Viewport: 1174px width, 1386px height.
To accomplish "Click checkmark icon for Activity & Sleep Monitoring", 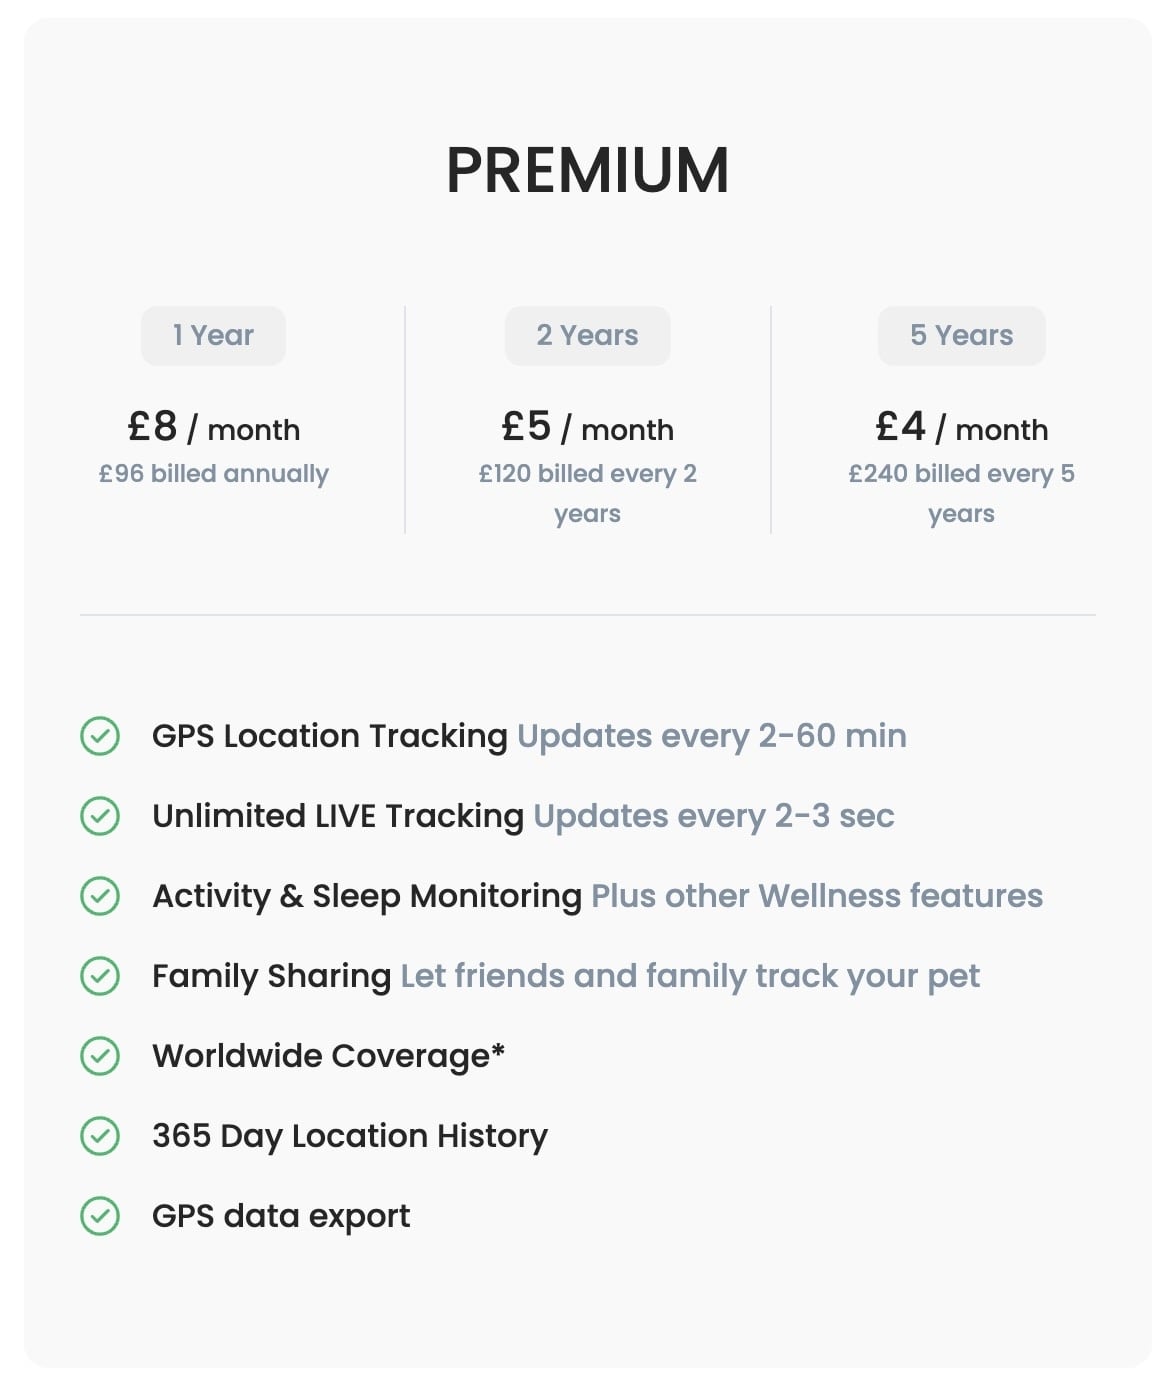I will point(100,896).
